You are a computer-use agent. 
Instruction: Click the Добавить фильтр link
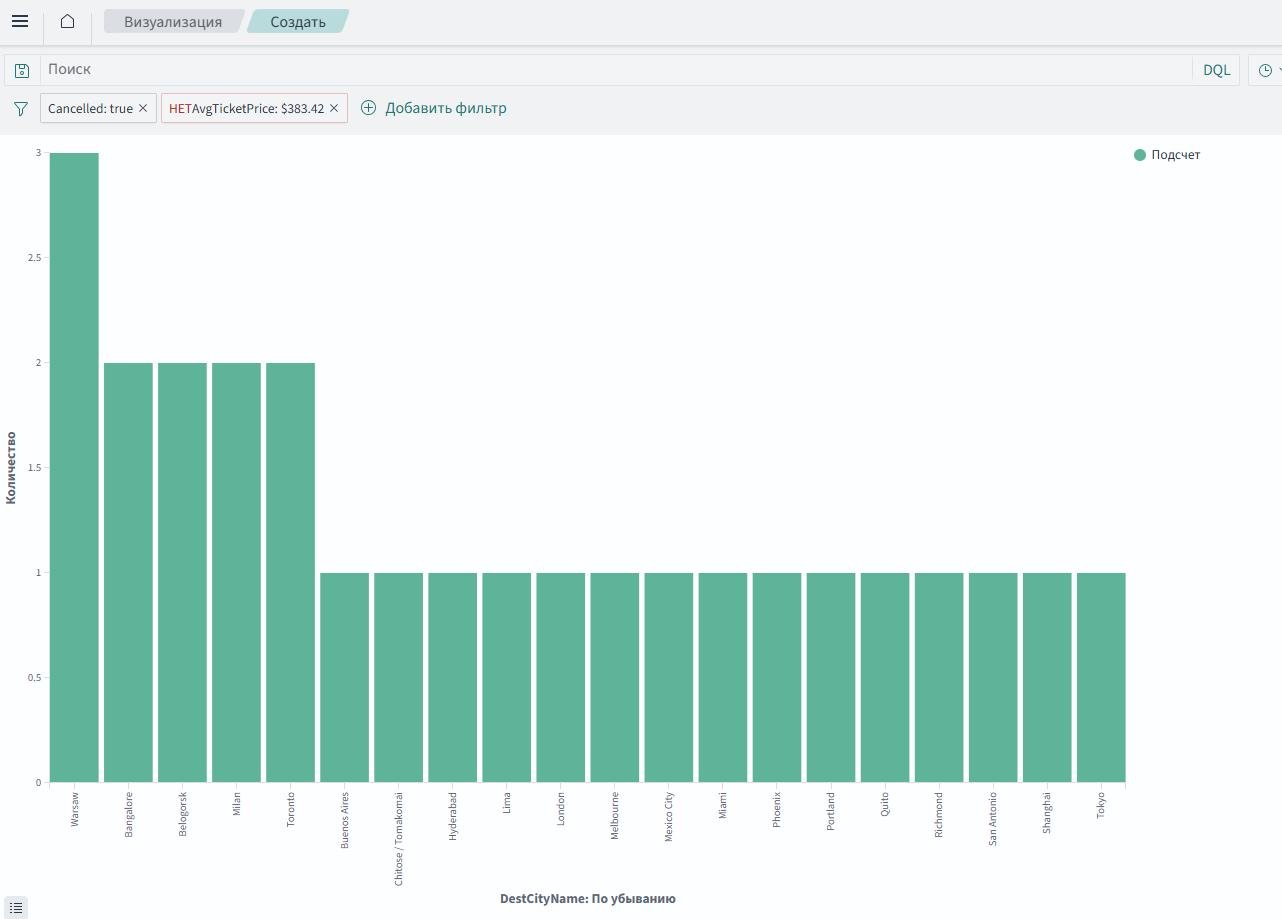click(x=446, y=108)
